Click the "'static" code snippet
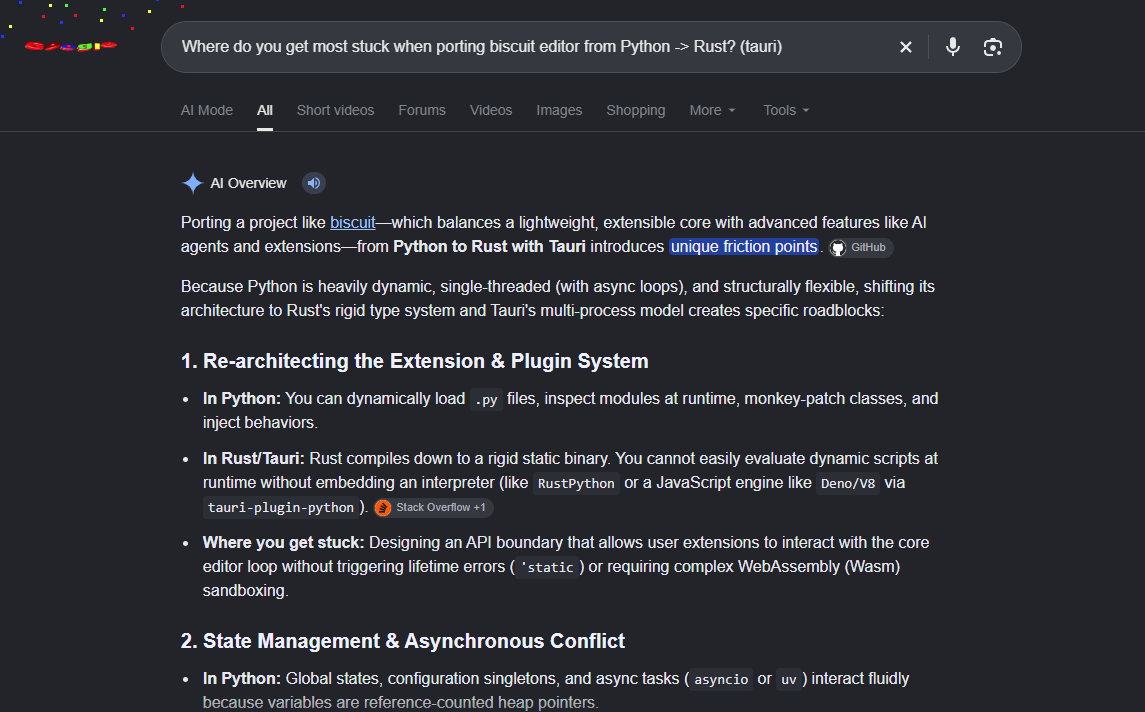The width and height of the screenshot is (1145, 712). pos(547,567)
